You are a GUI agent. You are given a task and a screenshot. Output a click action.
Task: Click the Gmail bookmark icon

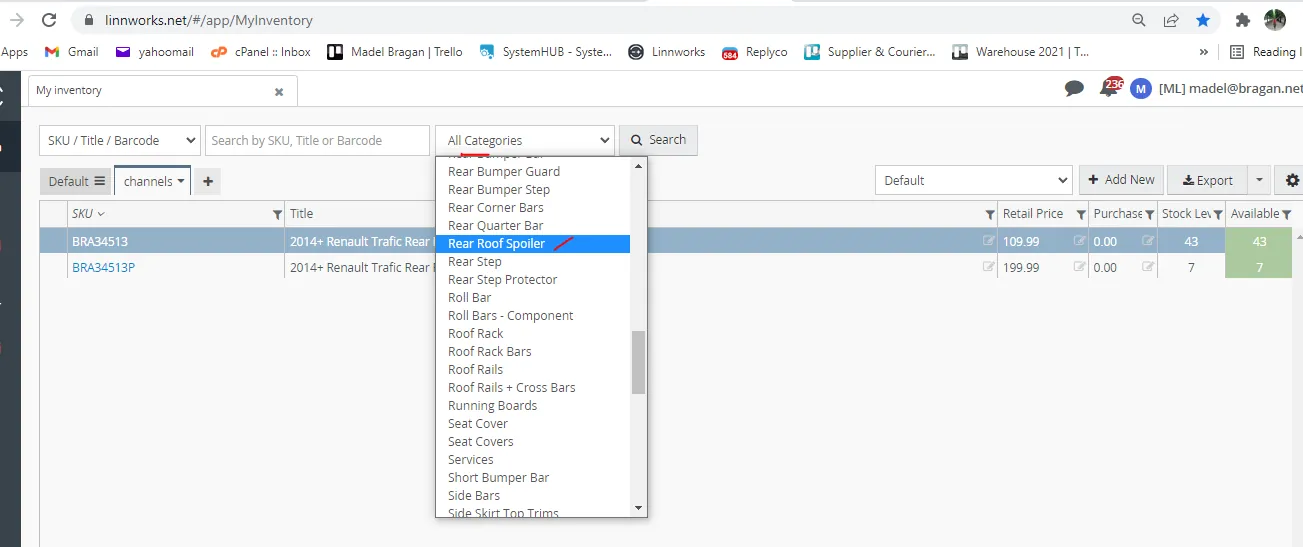[52, 52]
